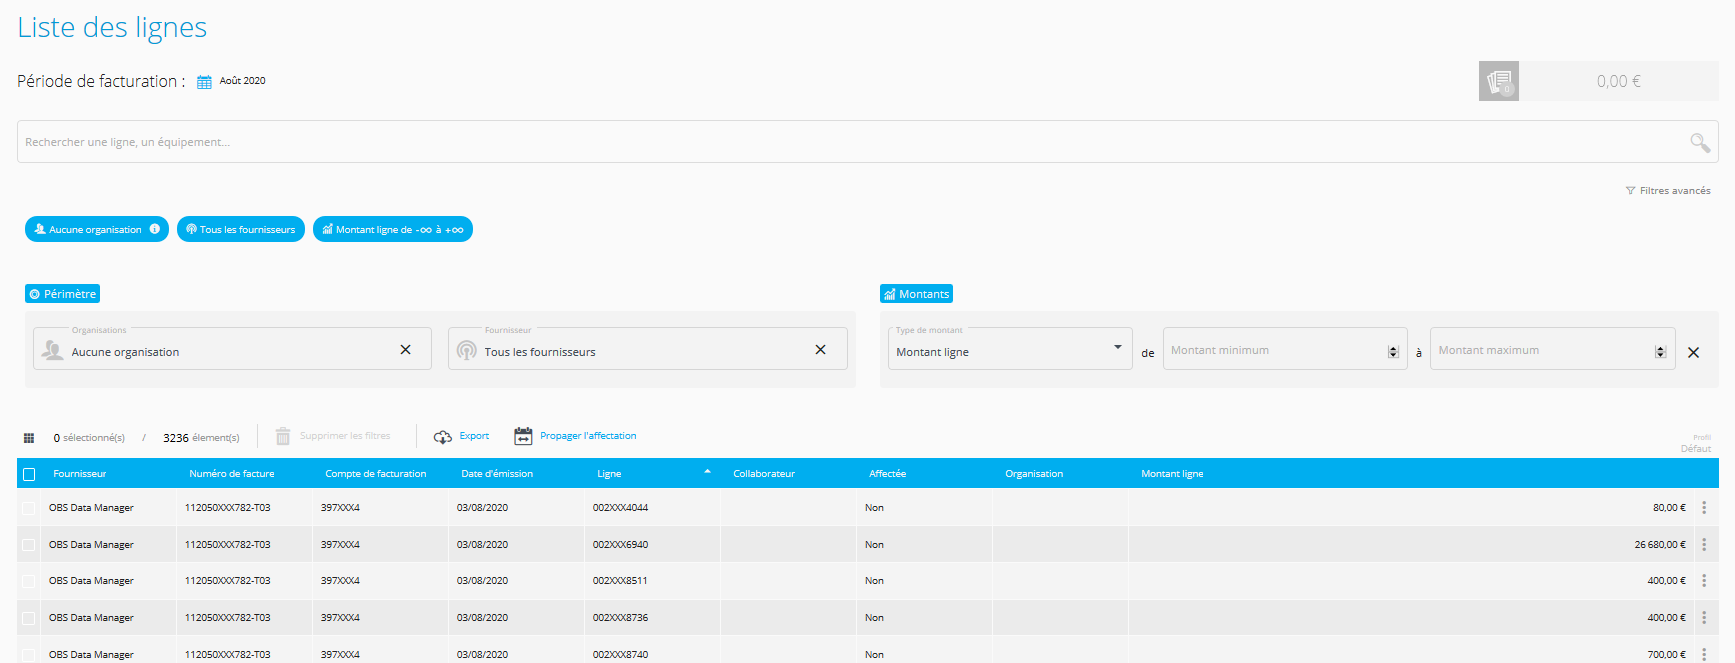The image size is (1735, 663).
Task: Open the Organisations selector field
Action: 230,351
